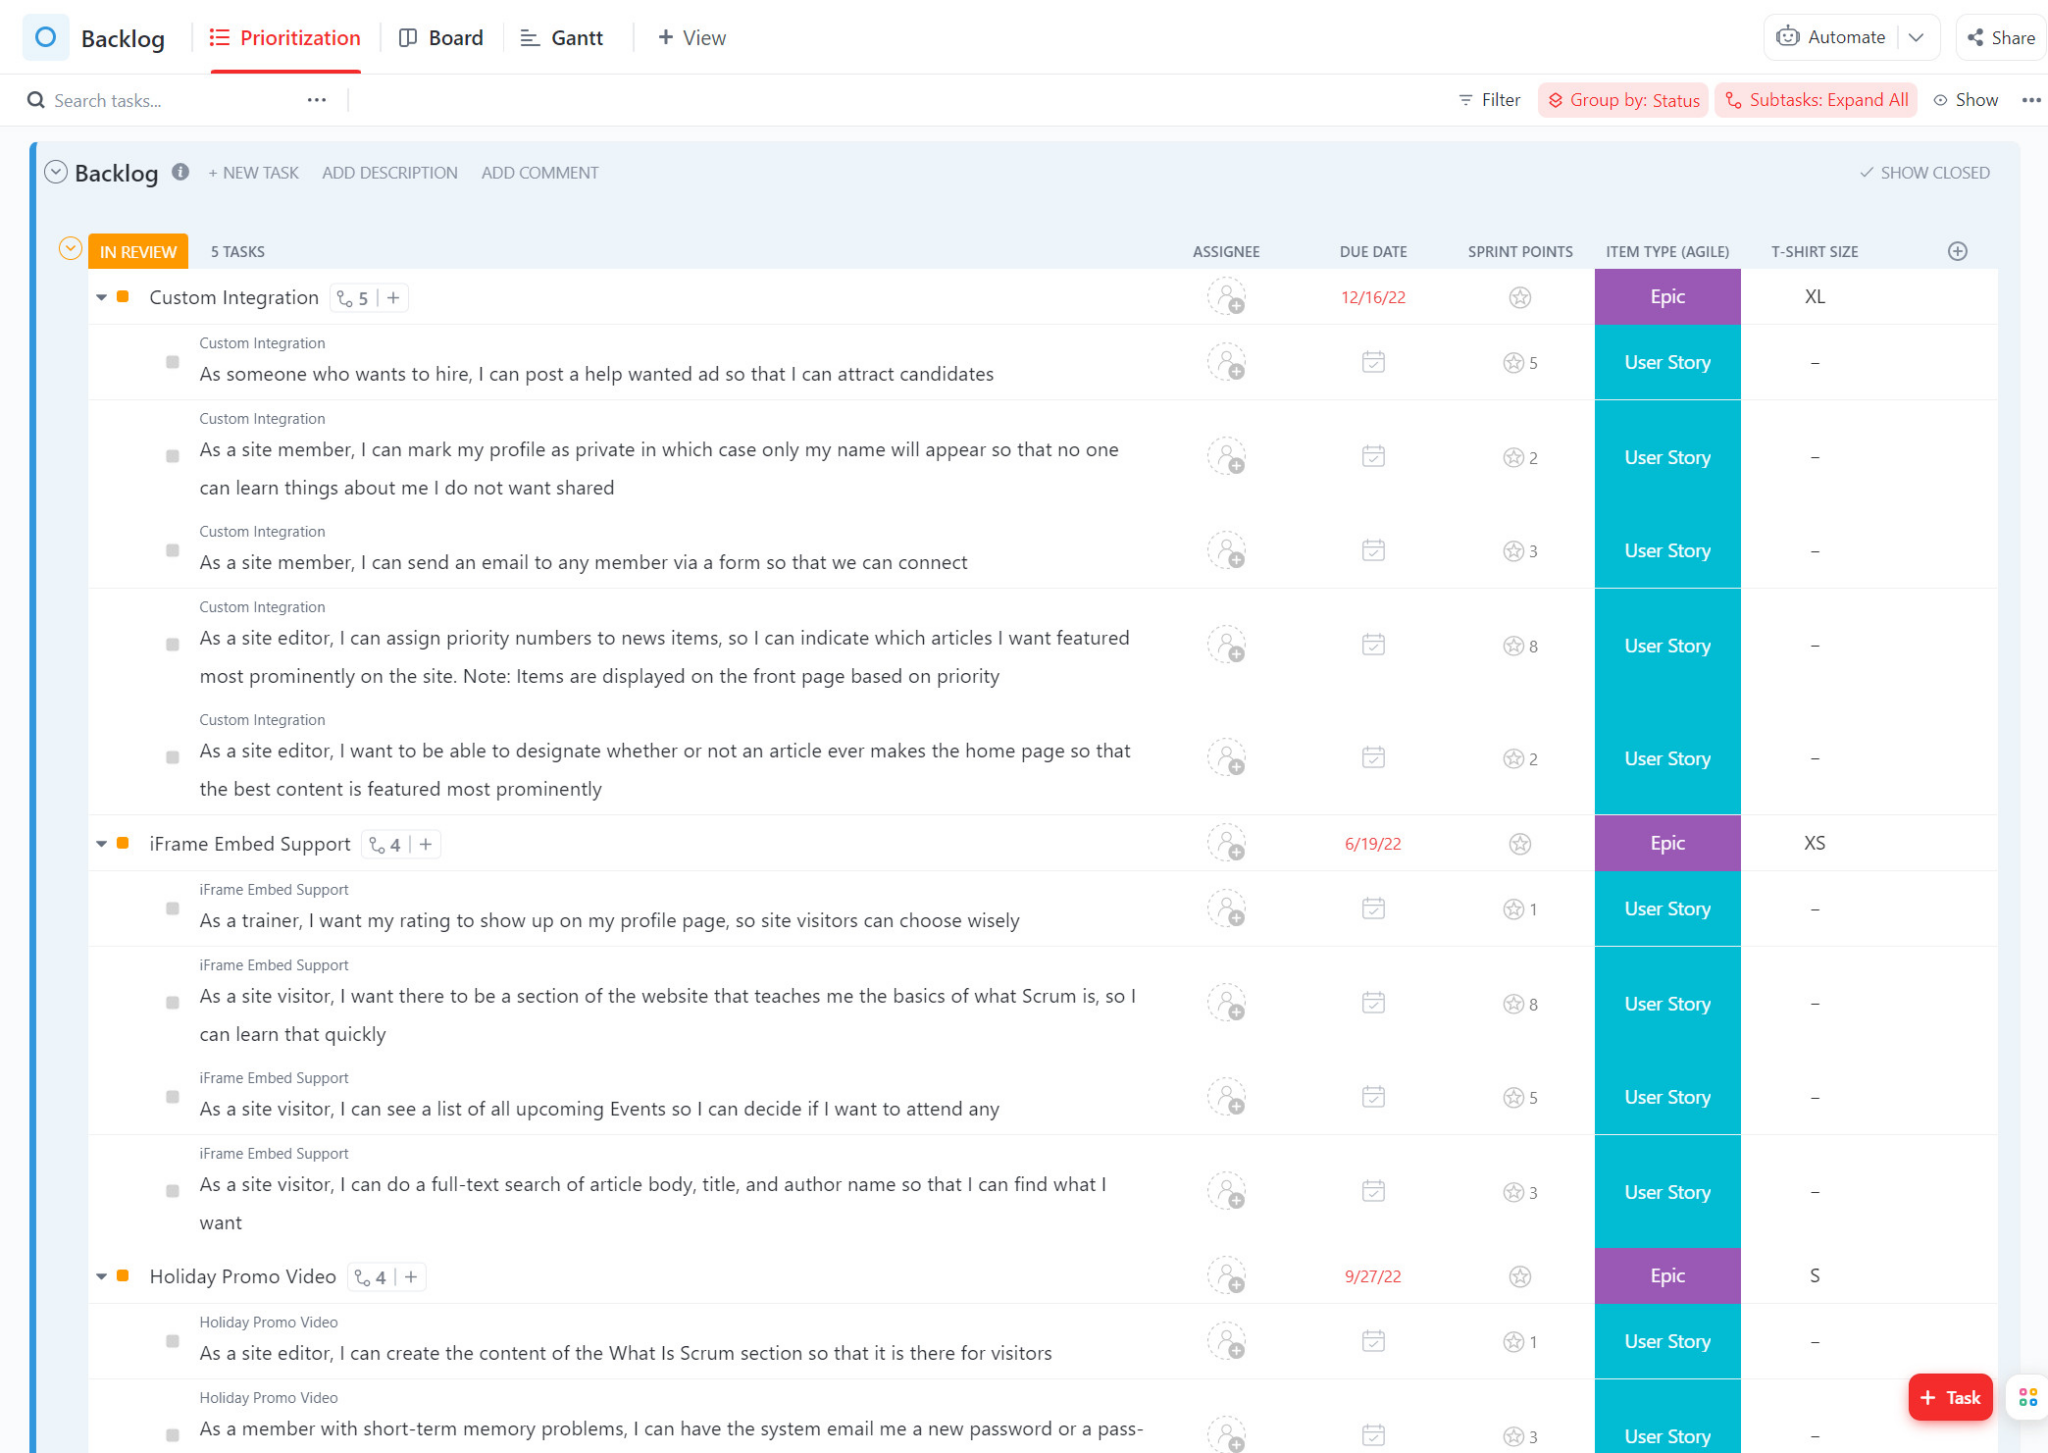Image resolution: width=2048 pixels, height=1453 pixels.
Task: Click + NEW TASK in the Backlog header
Action: tap(253, 172)
